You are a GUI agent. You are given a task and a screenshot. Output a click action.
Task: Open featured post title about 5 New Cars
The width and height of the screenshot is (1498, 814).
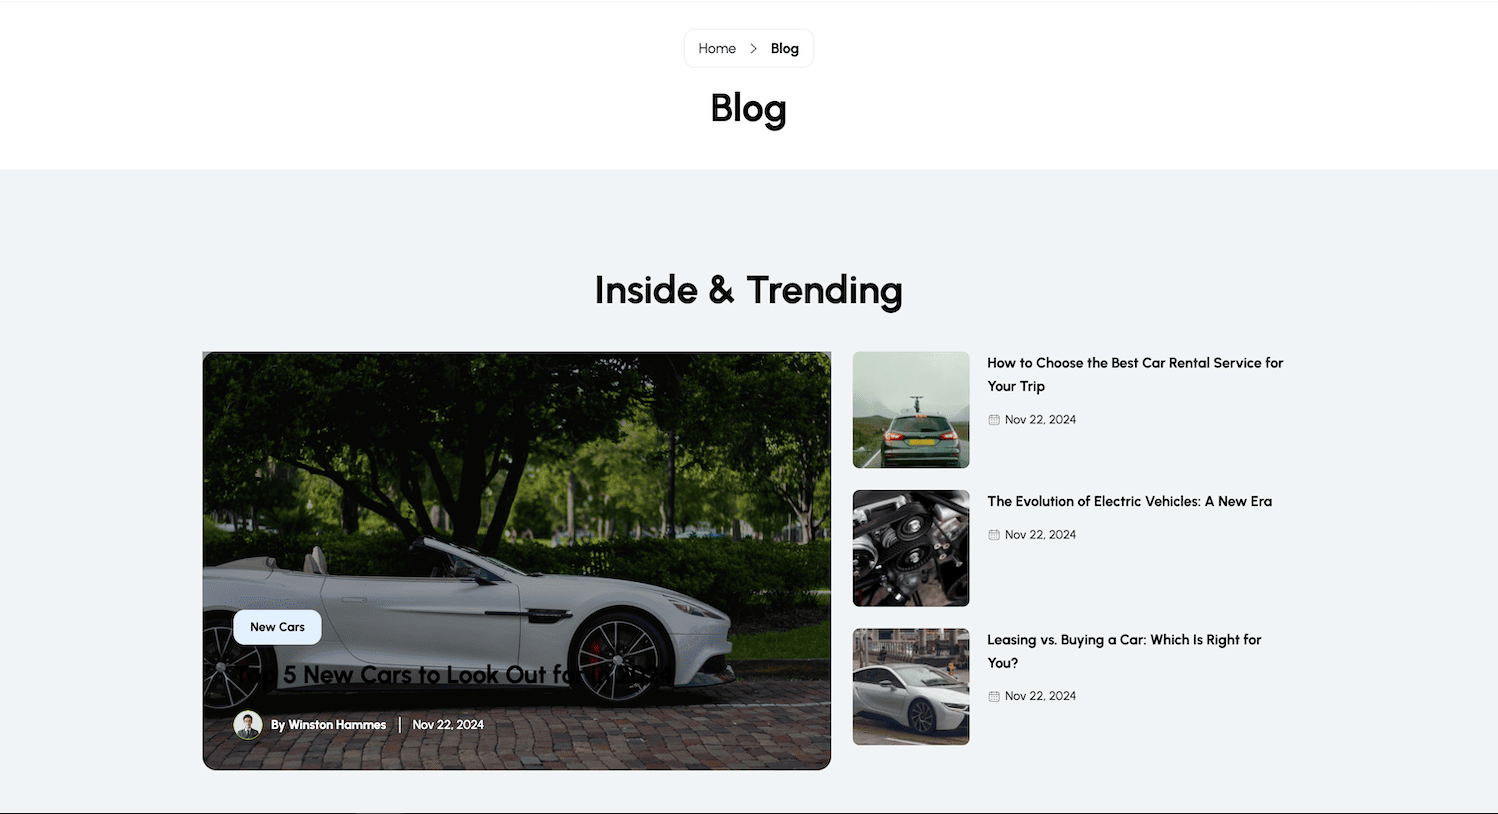coord(455,675)
